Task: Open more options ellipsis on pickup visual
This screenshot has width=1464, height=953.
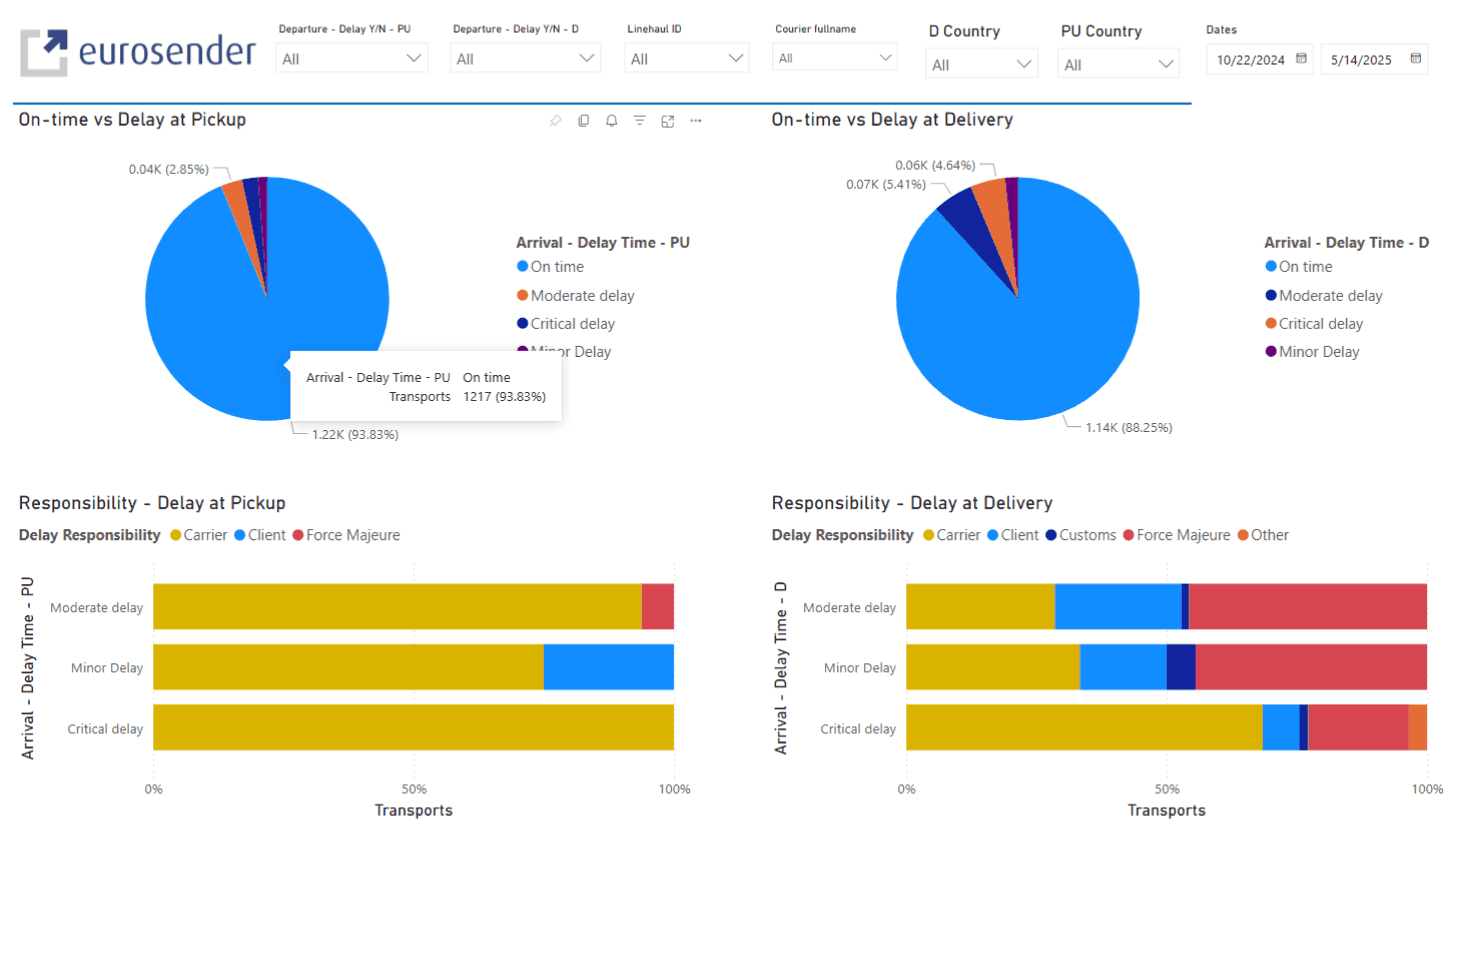Action: pyautogui.click(x=695, y=121)
